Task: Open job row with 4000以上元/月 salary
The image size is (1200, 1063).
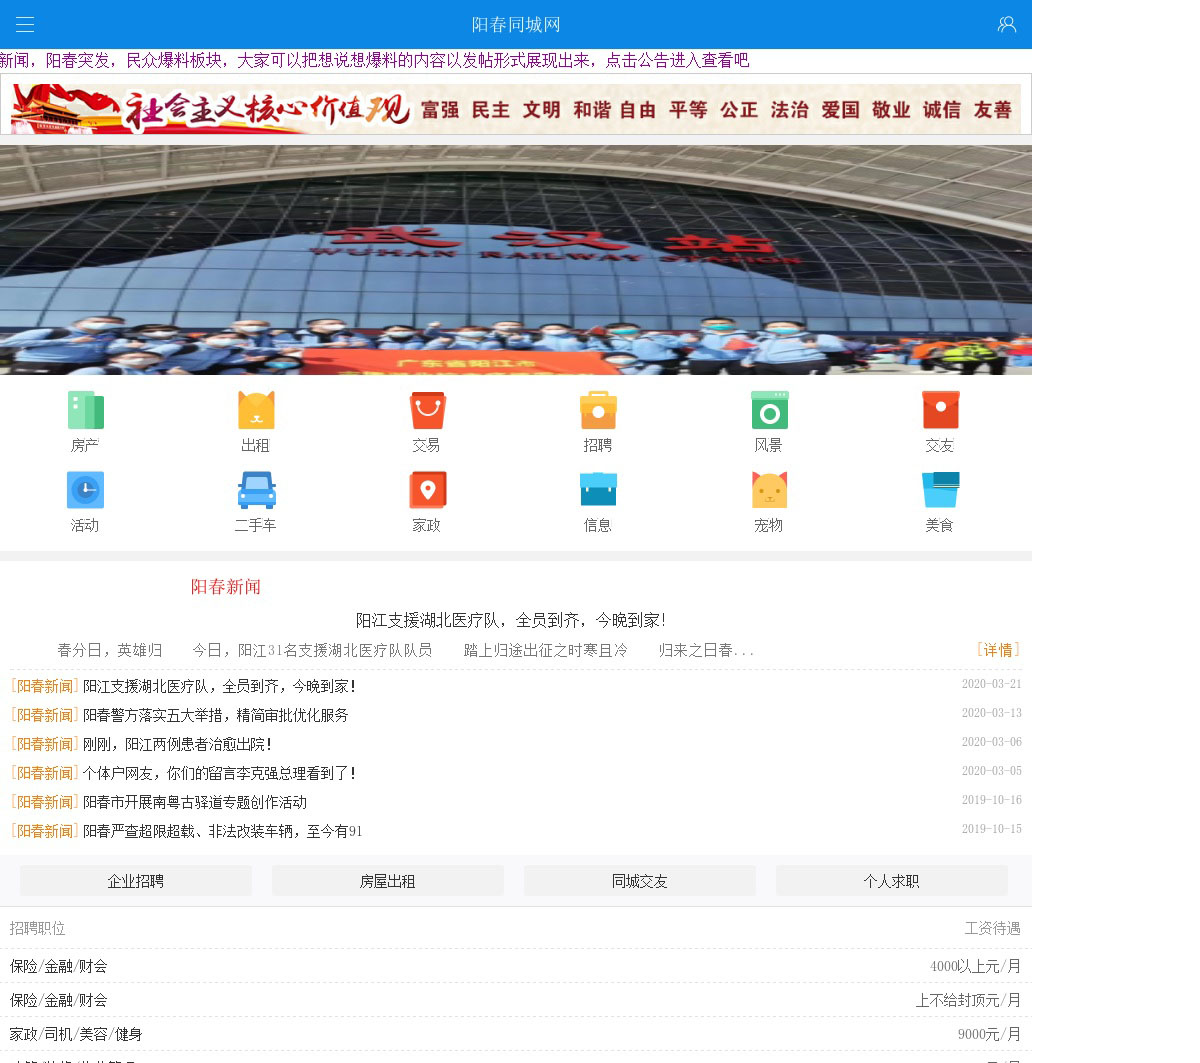Action: [x=516, y=966]
